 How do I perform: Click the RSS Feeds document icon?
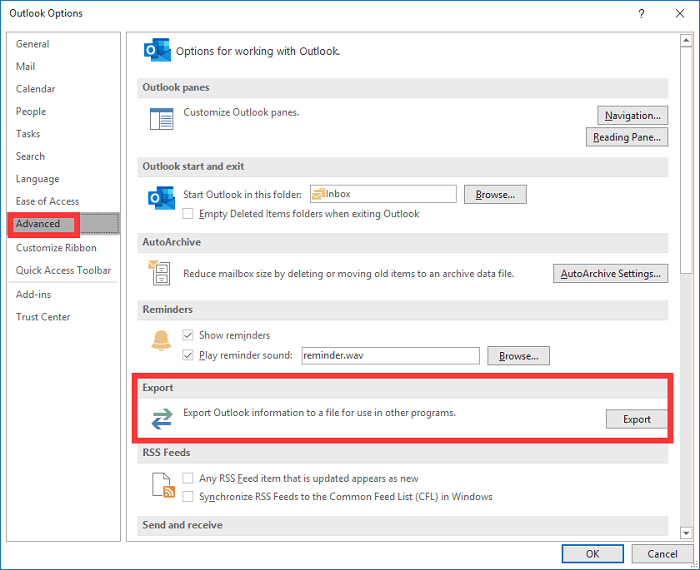(x=161, y=487)
